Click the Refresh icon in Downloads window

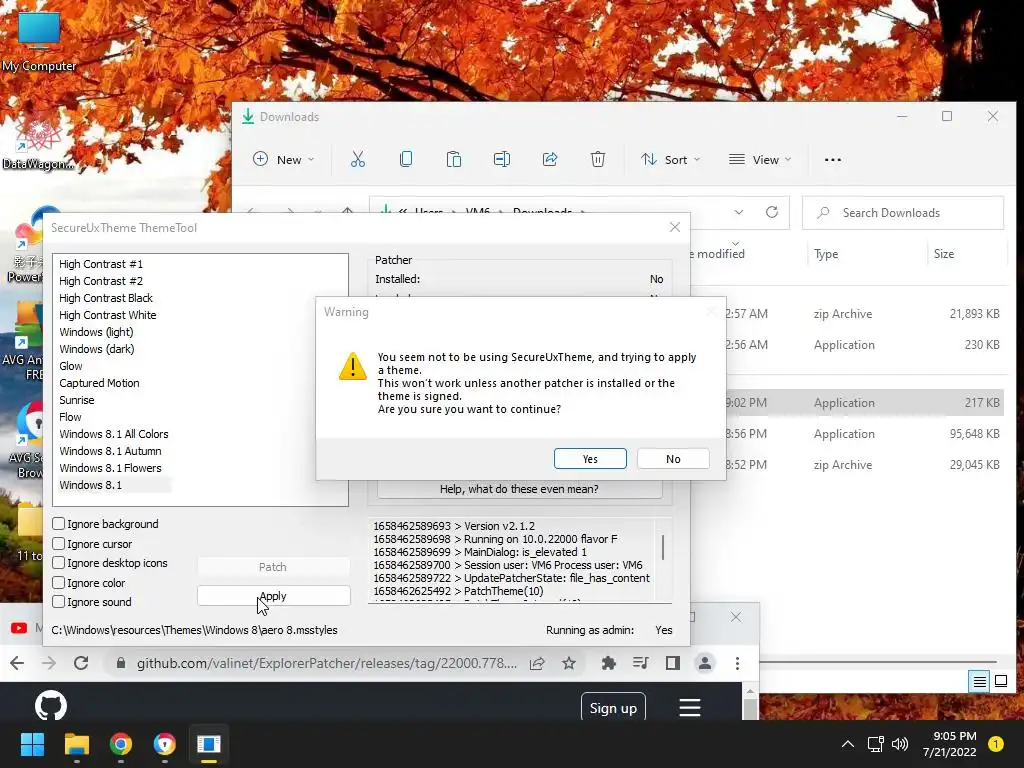click(772, 212)
